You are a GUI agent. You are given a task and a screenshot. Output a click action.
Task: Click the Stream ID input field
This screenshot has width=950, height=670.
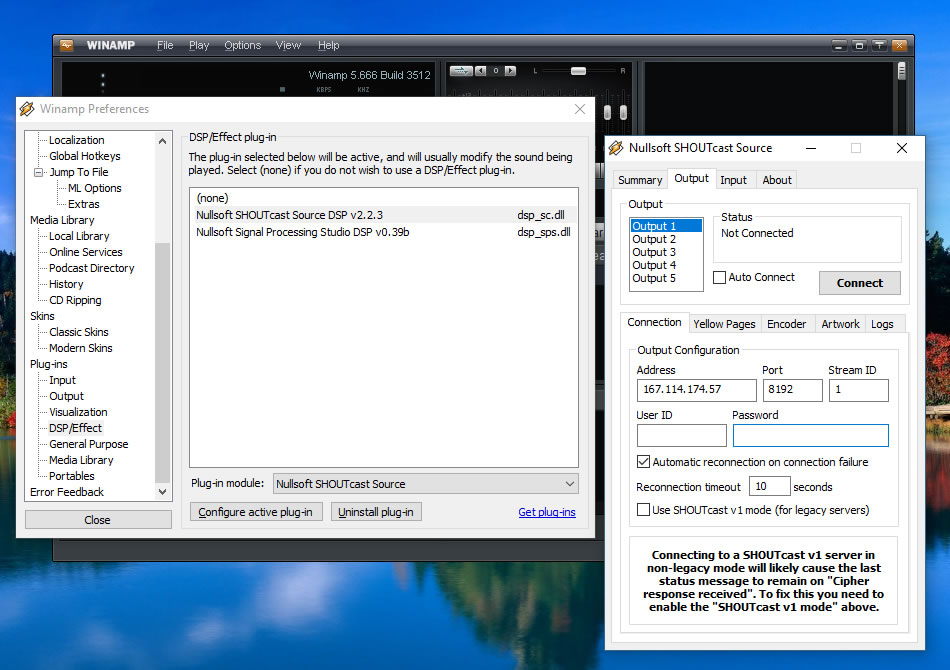[x=859, y=390]
